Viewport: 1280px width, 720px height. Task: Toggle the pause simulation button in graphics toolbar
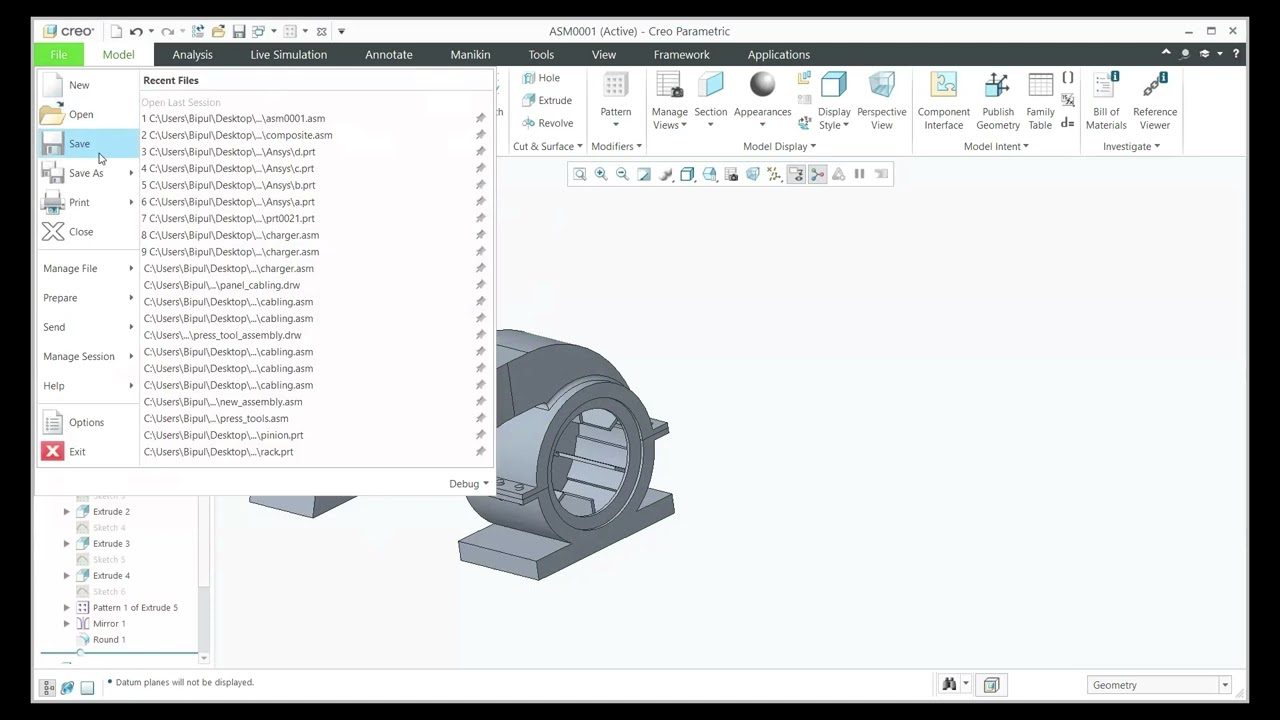click(x=859, y=174)
